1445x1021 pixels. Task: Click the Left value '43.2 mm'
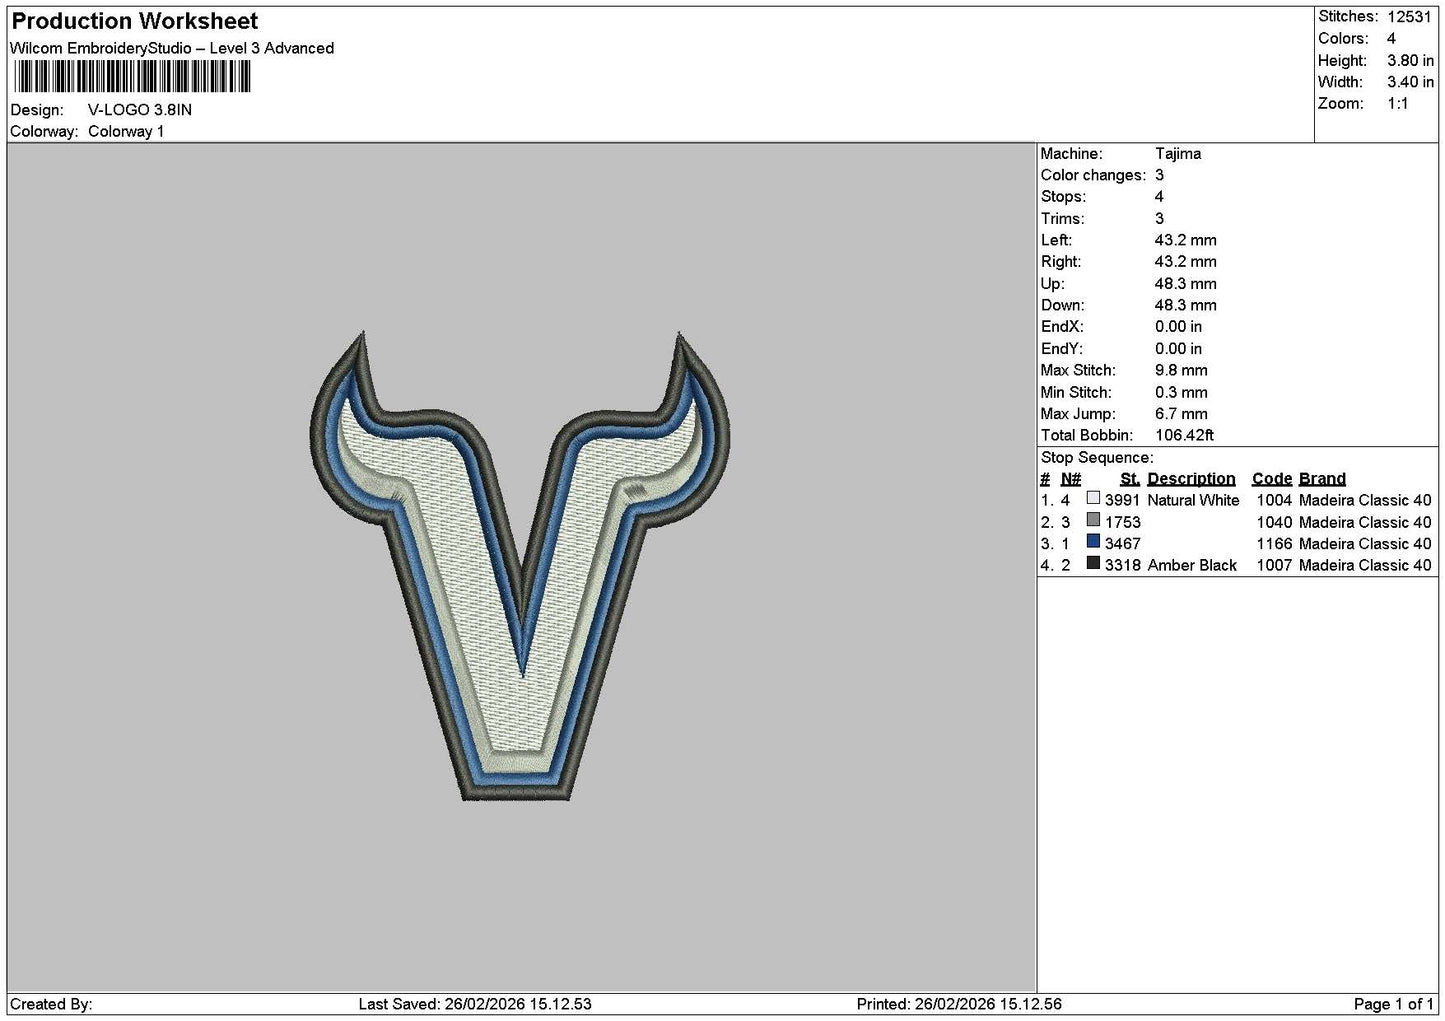coord(1186,241)
